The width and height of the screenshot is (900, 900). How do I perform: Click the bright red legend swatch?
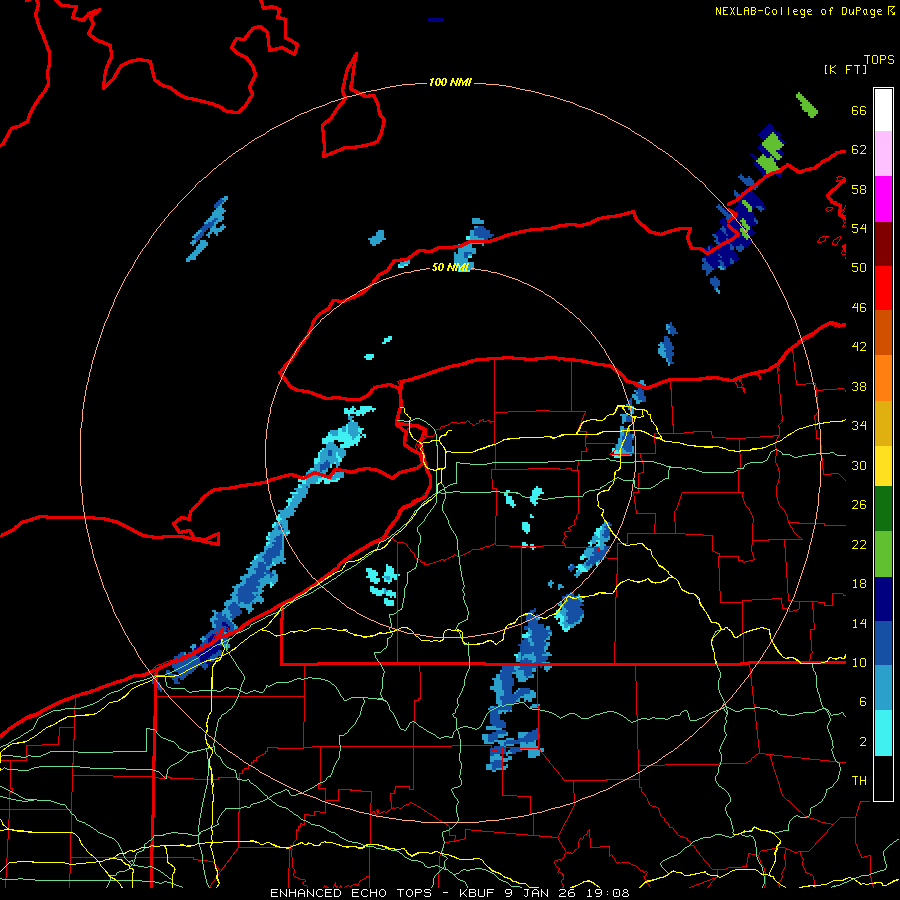tap(883, 288)
